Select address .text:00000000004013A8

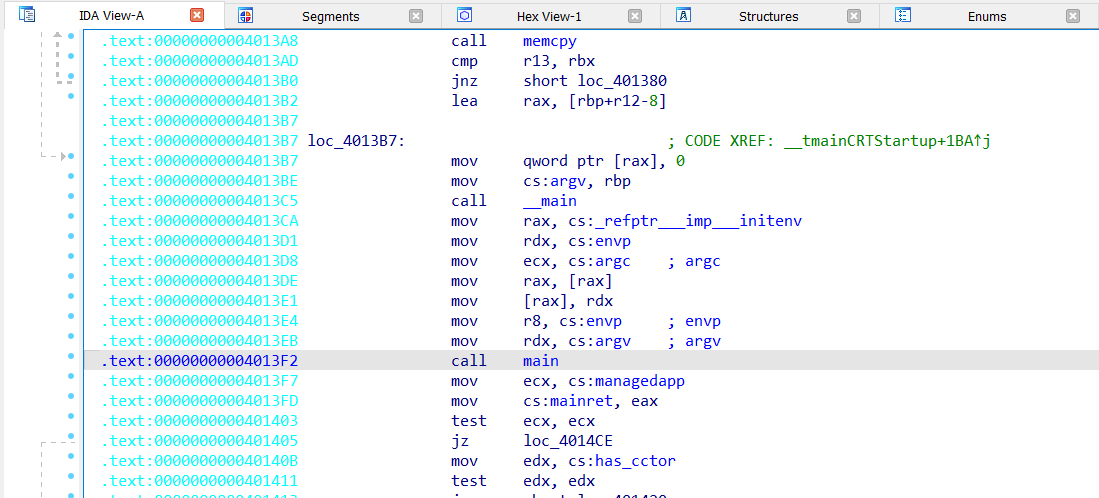[x=200, y=41]
